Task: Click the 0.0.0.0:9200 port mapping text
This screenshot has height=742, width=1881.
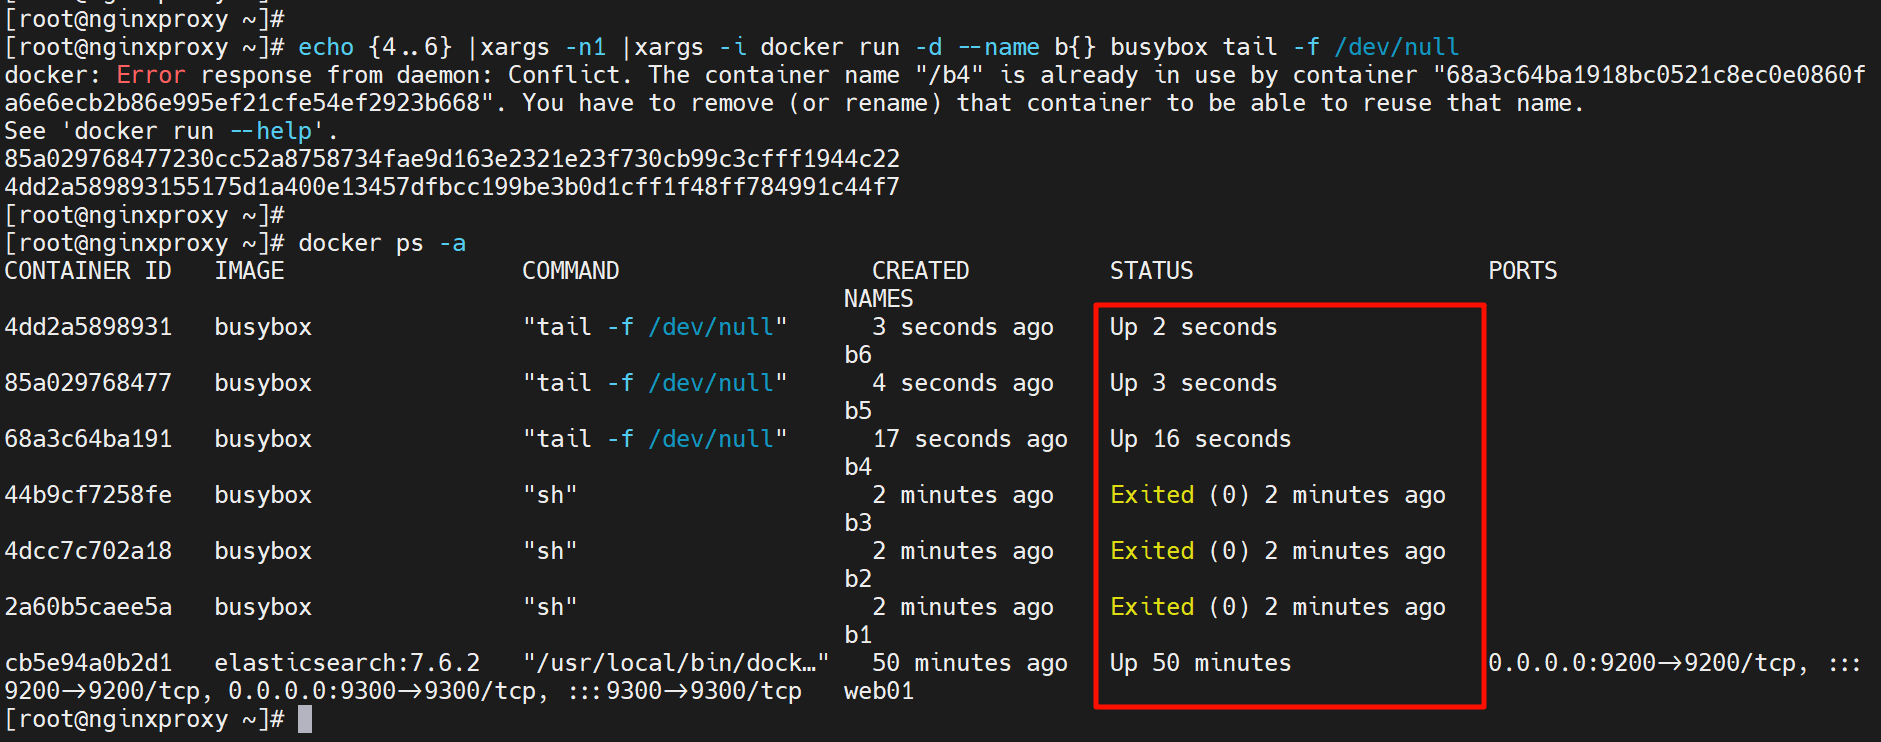Action: coord(1571,663)
